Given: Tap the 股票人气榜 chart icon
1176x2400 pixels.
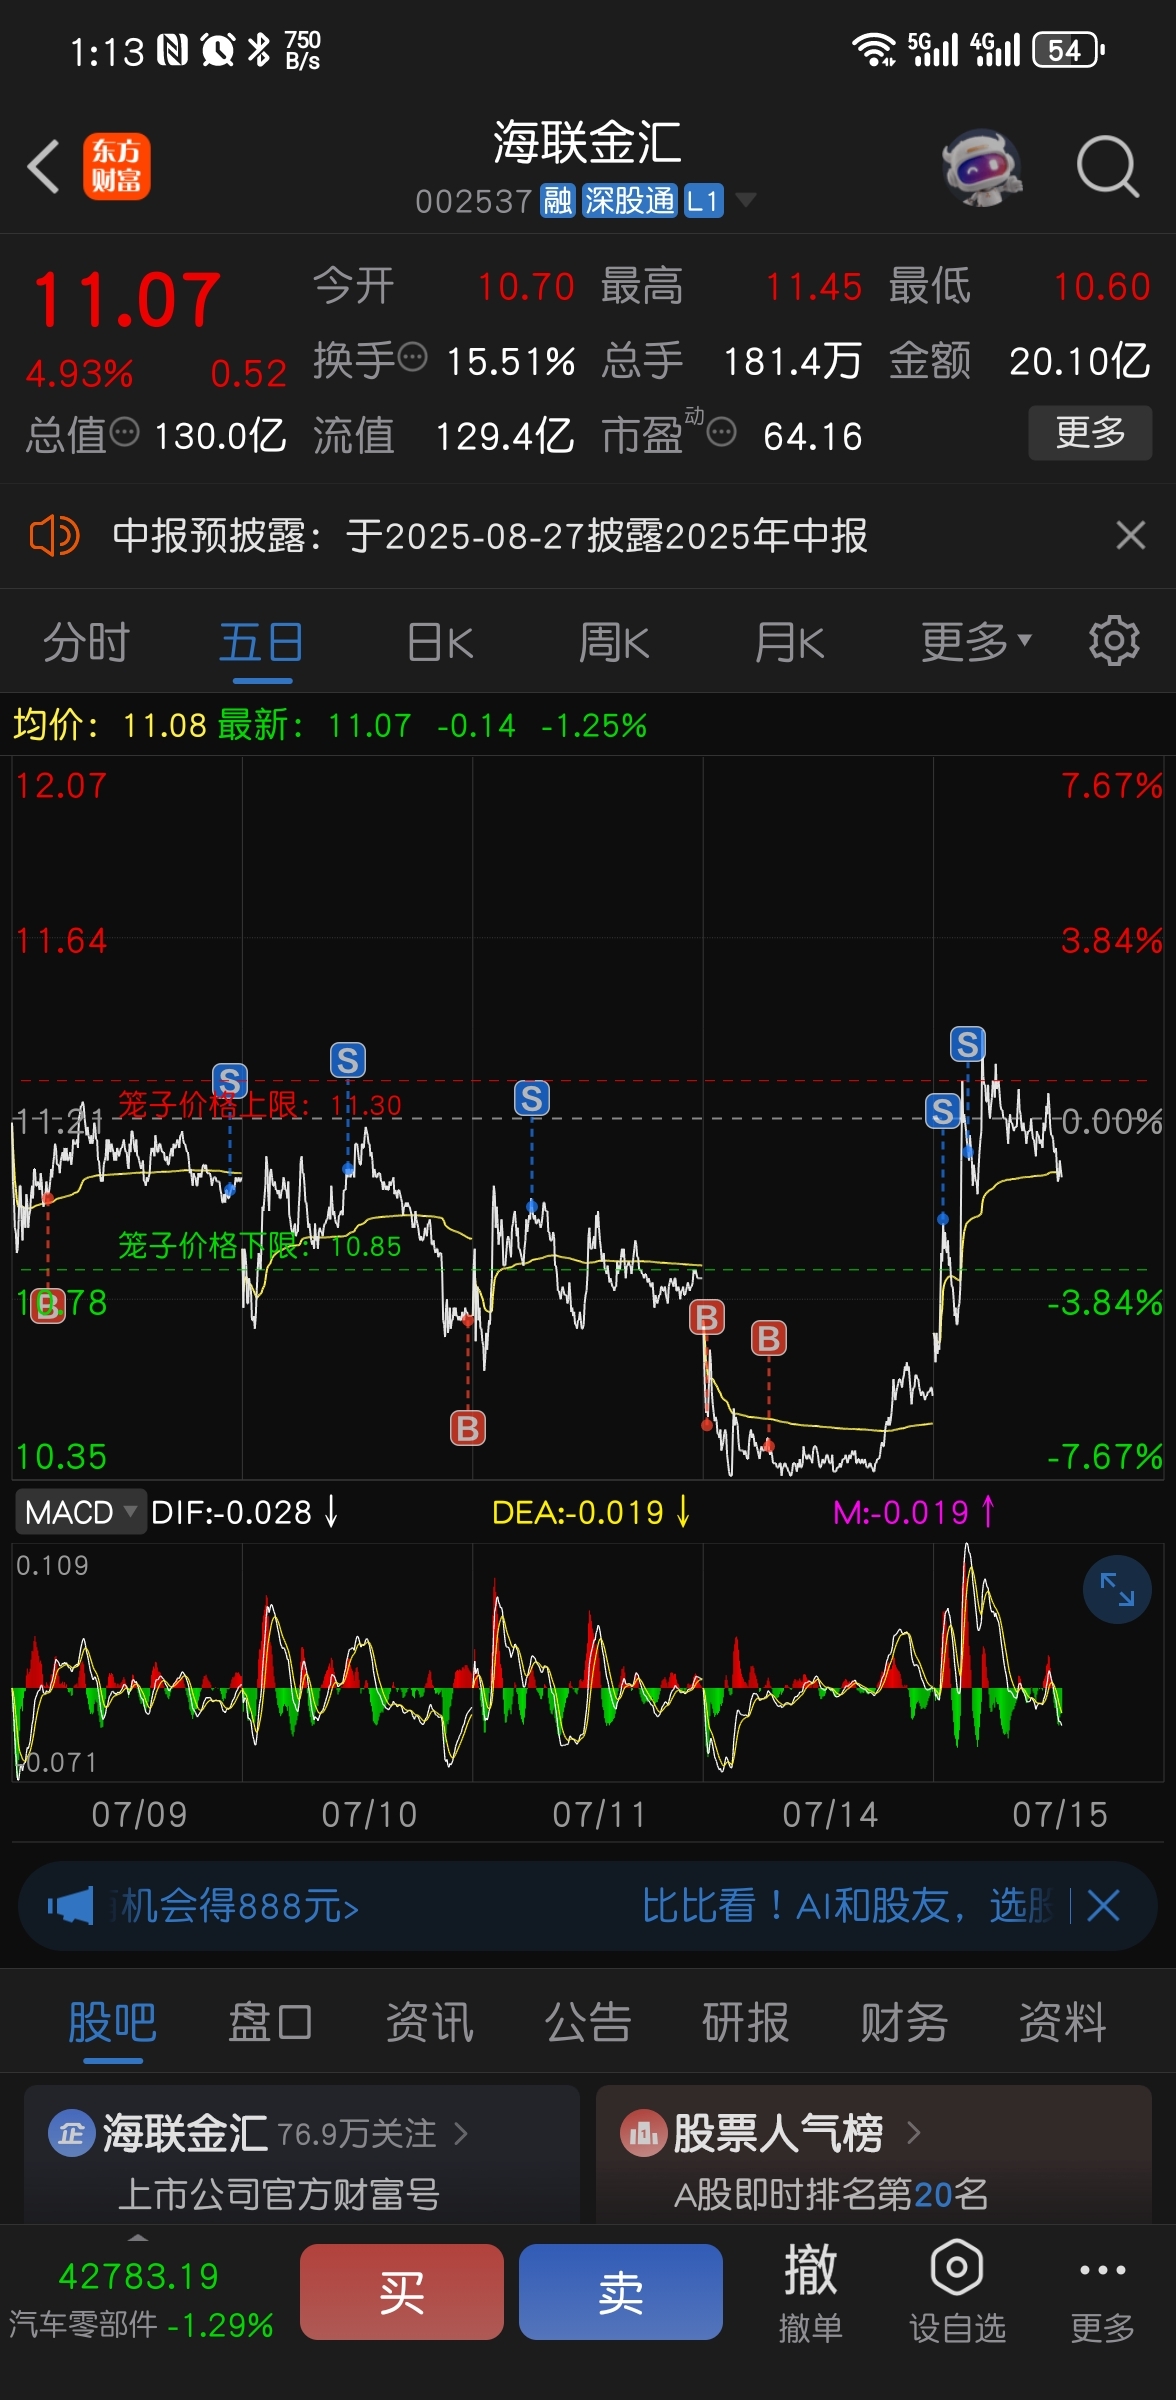Looking at the screenshot, I should [x=643, y=2133].
